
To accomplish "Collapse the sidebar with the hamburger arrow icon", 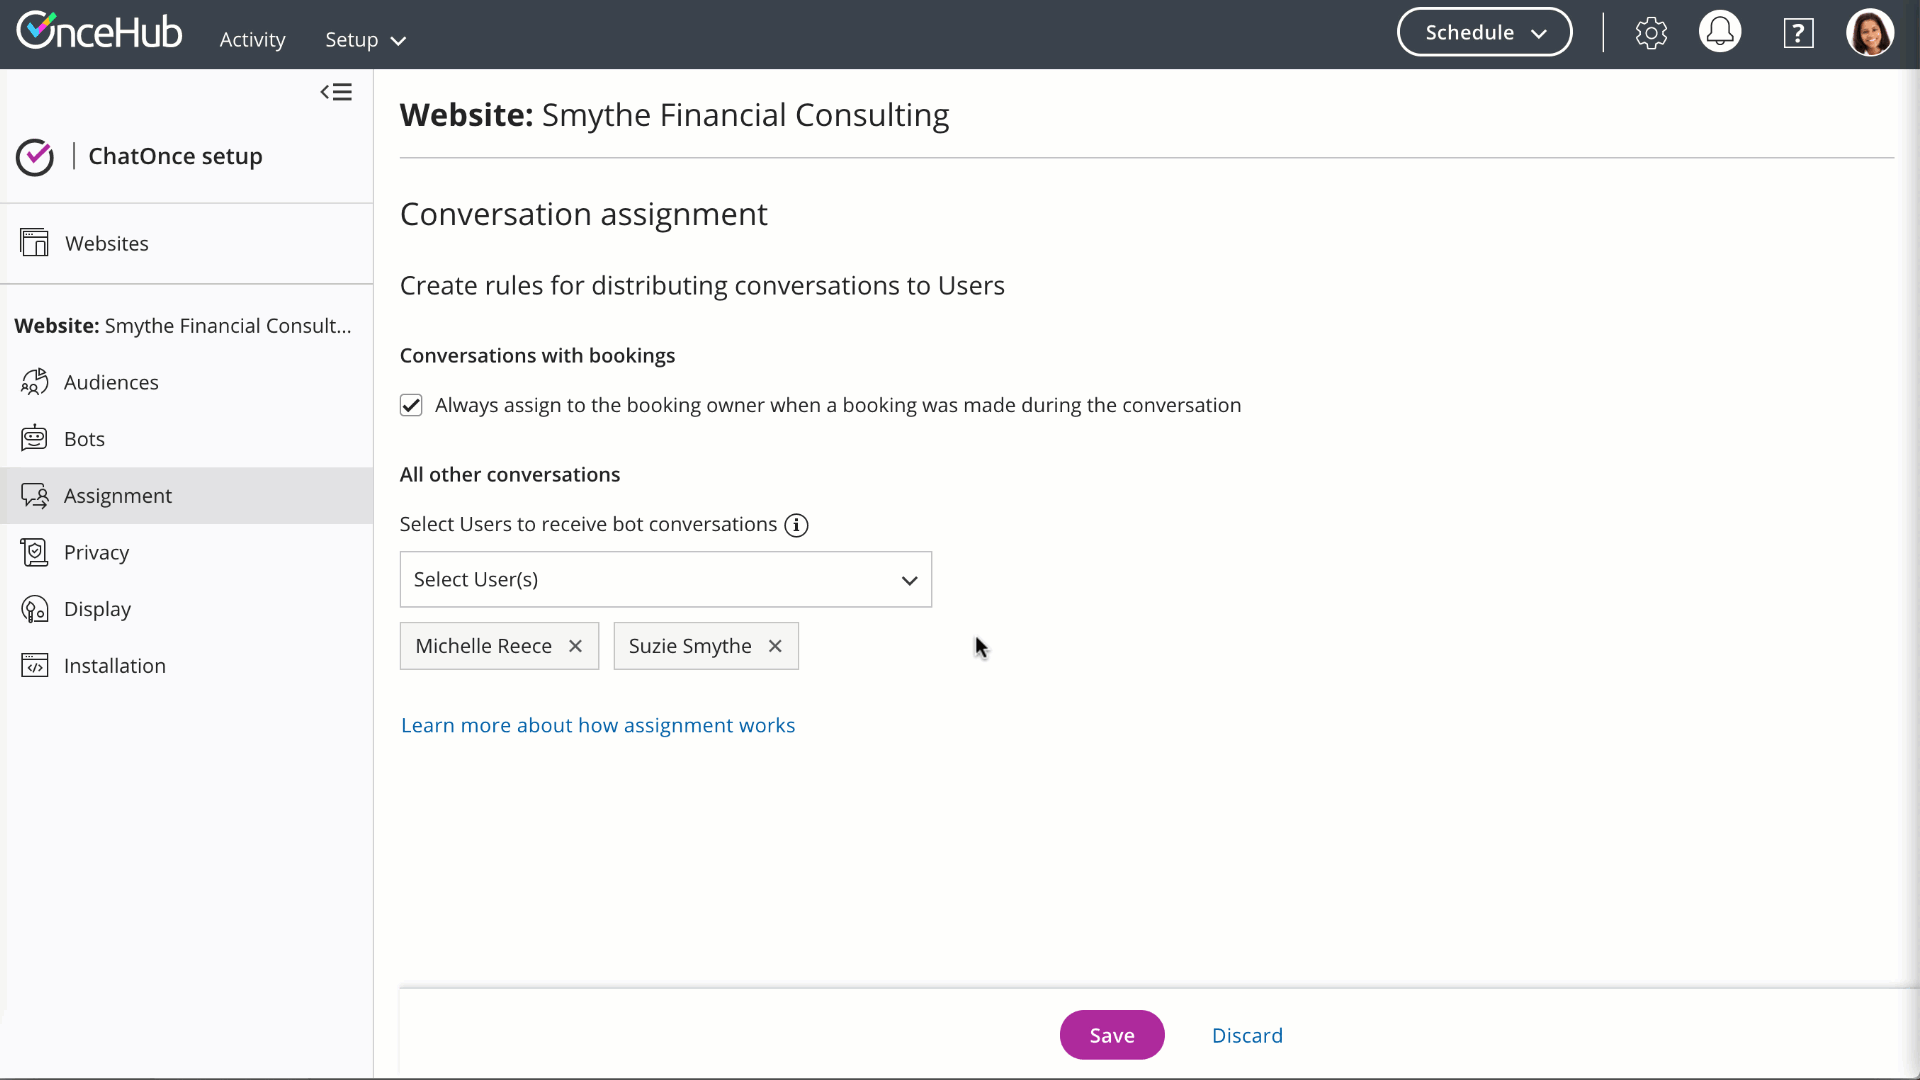I will pyautogui.click(x=336, y=92).
